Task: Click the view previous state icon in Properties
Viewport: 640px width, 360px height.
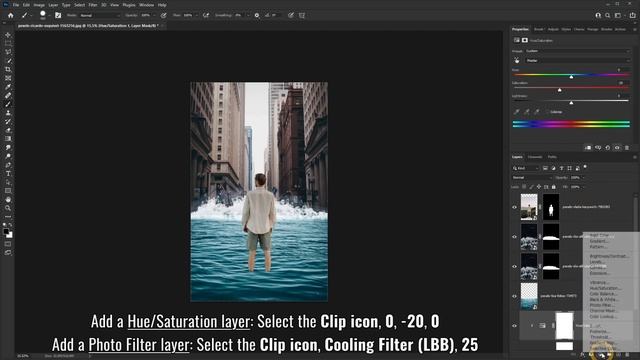Action: coord(598,148)
